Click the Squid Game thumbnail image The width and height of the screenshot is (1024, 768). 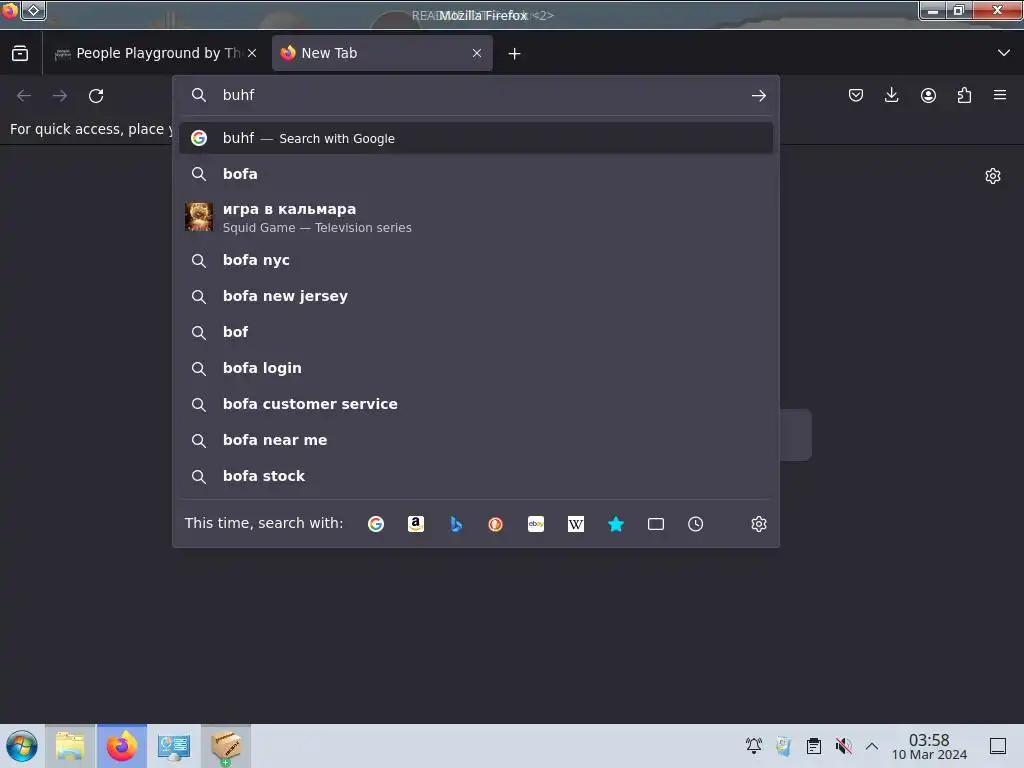(199, 217)
